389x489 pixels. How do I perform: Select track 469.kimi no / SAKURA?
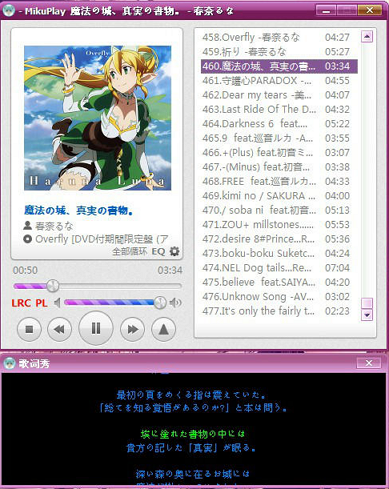point(279,196)
